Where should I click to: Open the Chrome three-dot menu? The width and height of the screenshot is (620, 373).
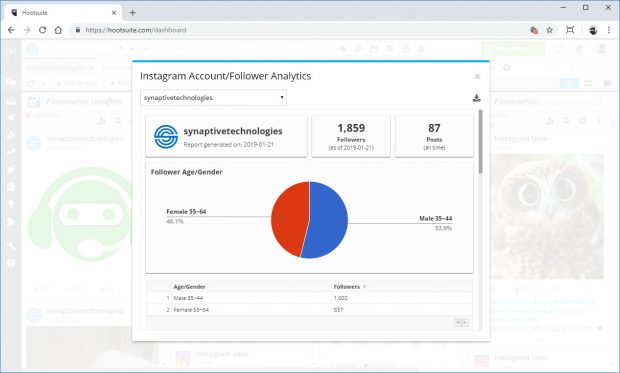point(609,30)
